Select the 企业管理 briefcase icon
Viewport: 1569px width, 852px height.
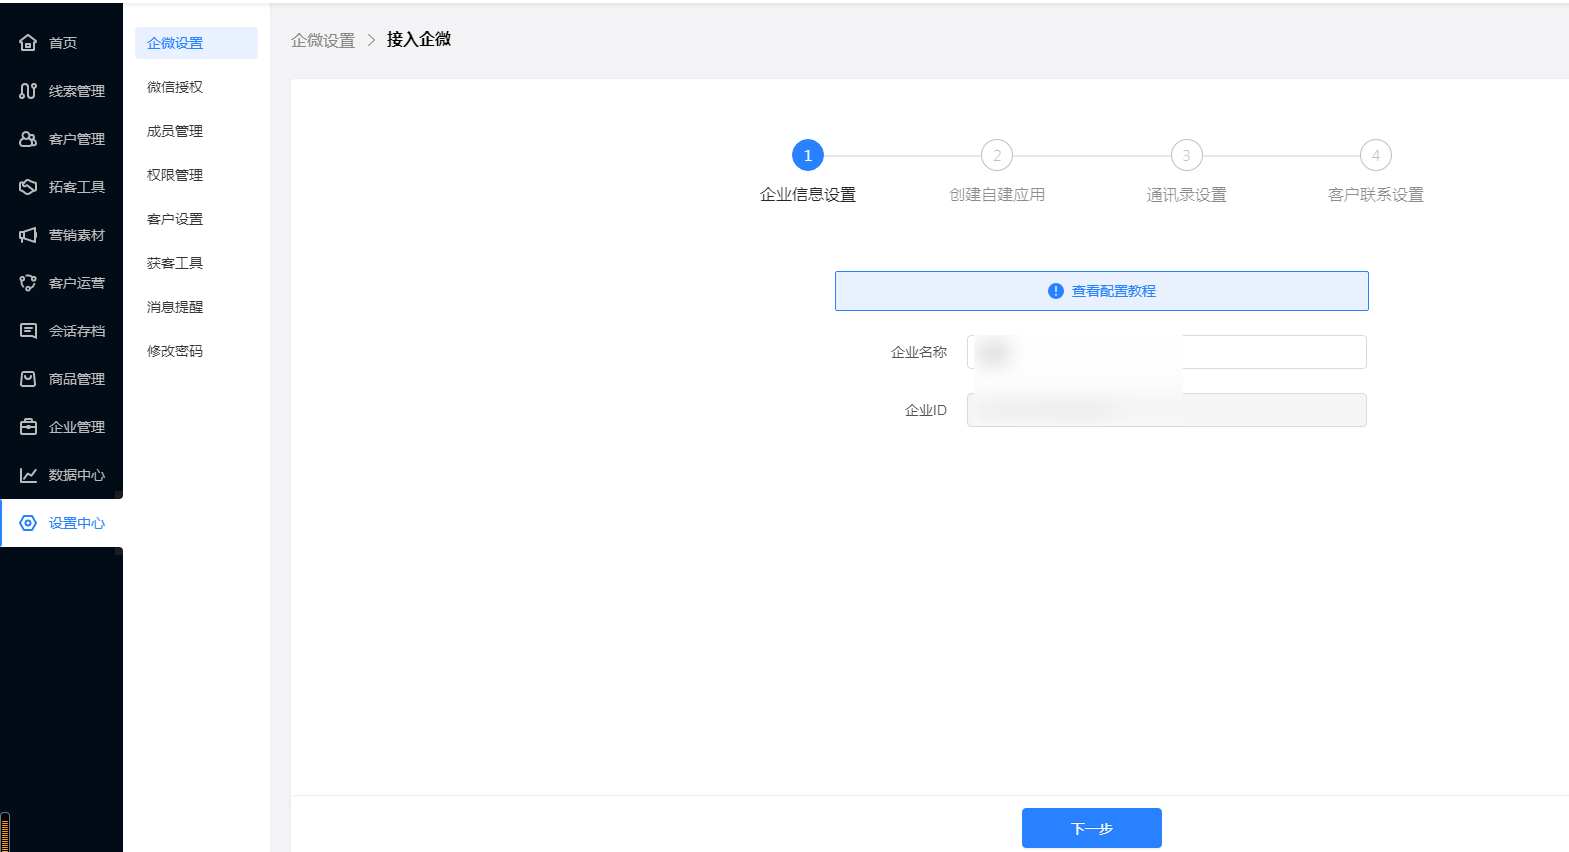pyautogui.click(x=28, y=427)
